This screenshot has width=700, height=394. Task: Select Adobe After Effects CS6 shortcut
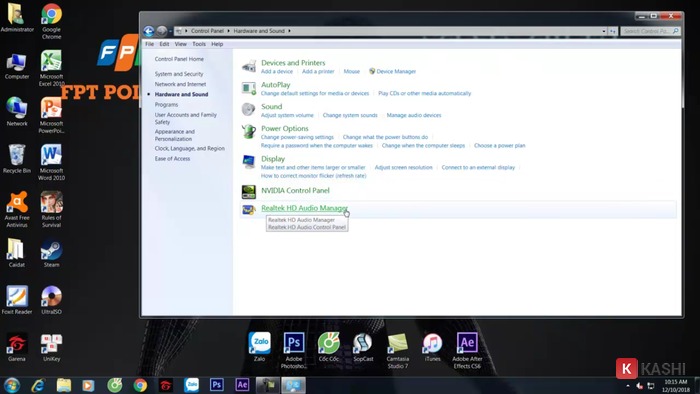(467, 351)
